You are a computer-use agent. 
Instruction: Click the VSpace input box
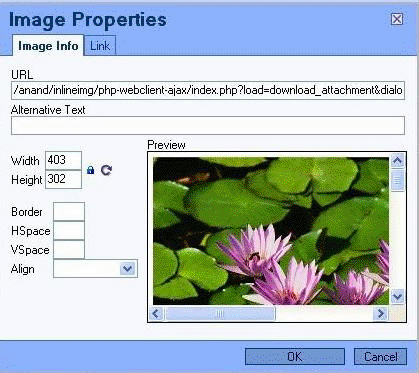(69, 250)
